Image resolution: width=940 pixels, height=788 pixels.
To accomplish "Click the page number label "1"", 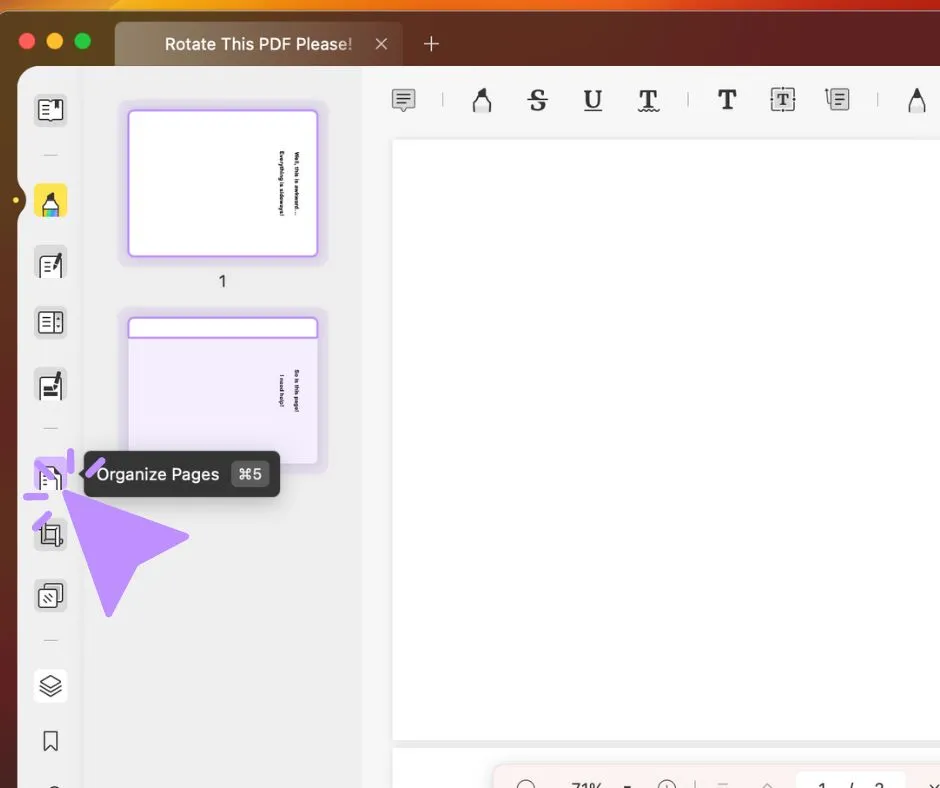I will (x=222, y=281).
